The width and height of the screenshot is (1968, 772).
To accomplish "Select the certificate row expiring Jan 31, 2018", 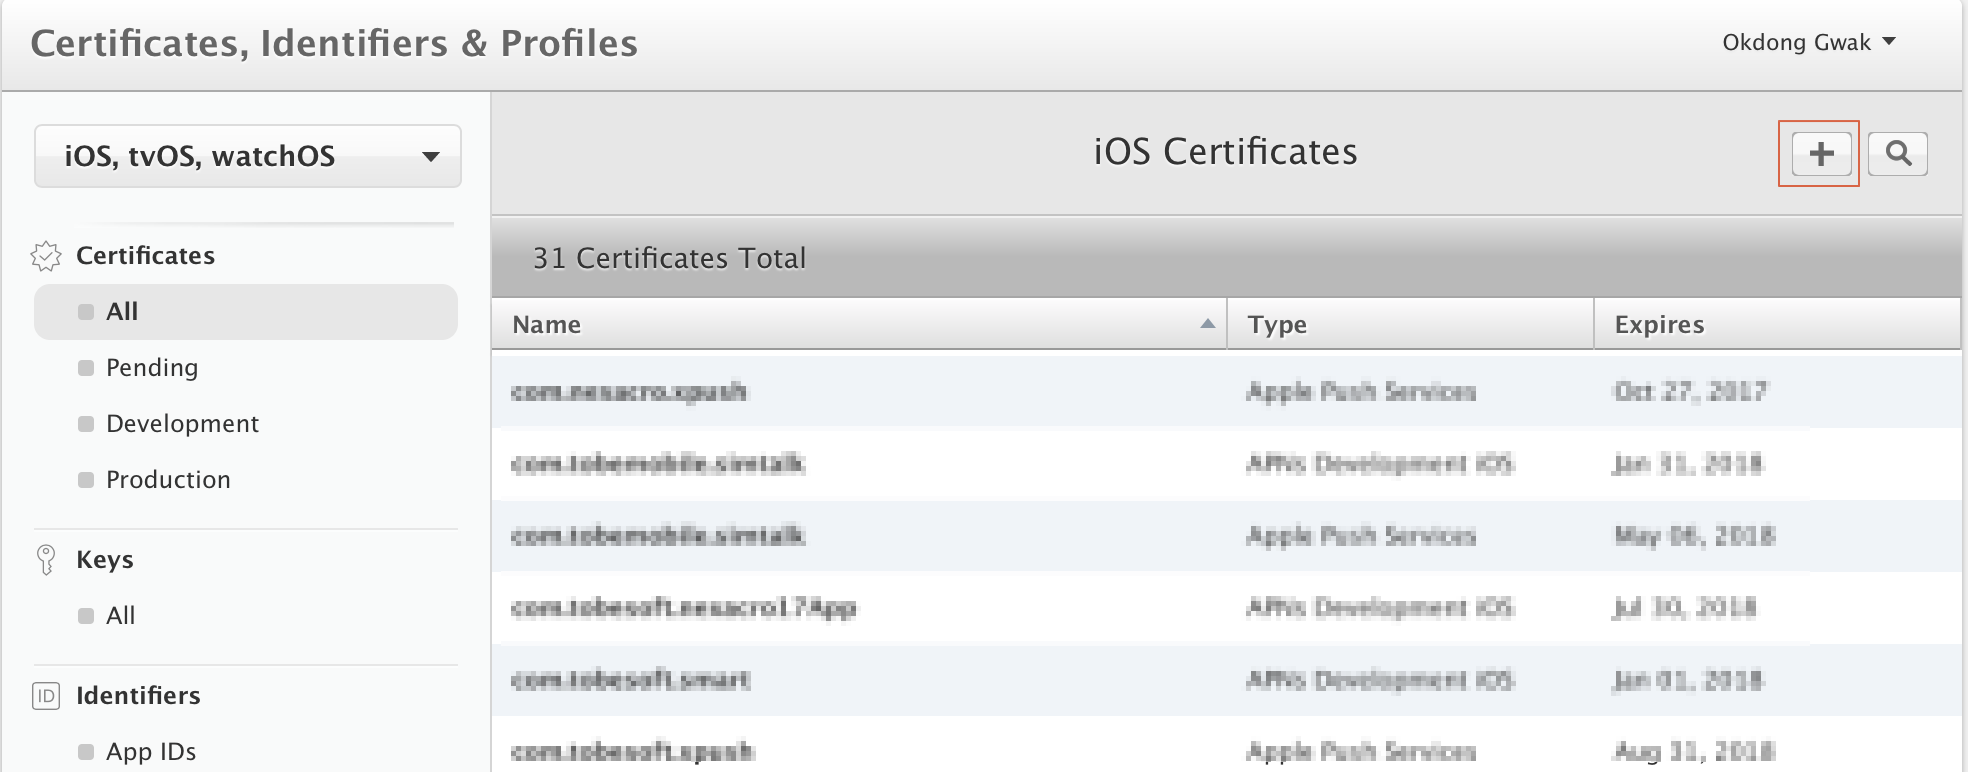I will (1226, 464).
